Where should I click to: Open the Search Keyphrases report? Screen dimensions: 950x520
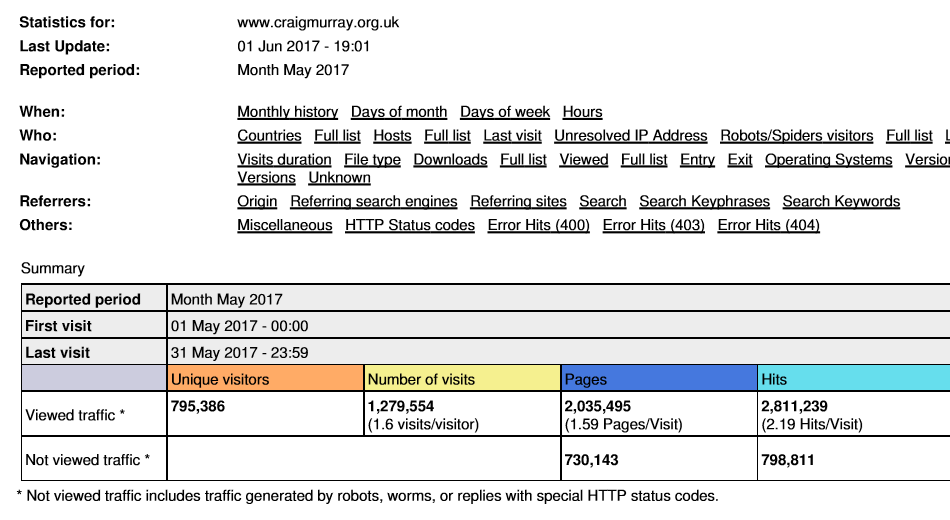(704, 201)
